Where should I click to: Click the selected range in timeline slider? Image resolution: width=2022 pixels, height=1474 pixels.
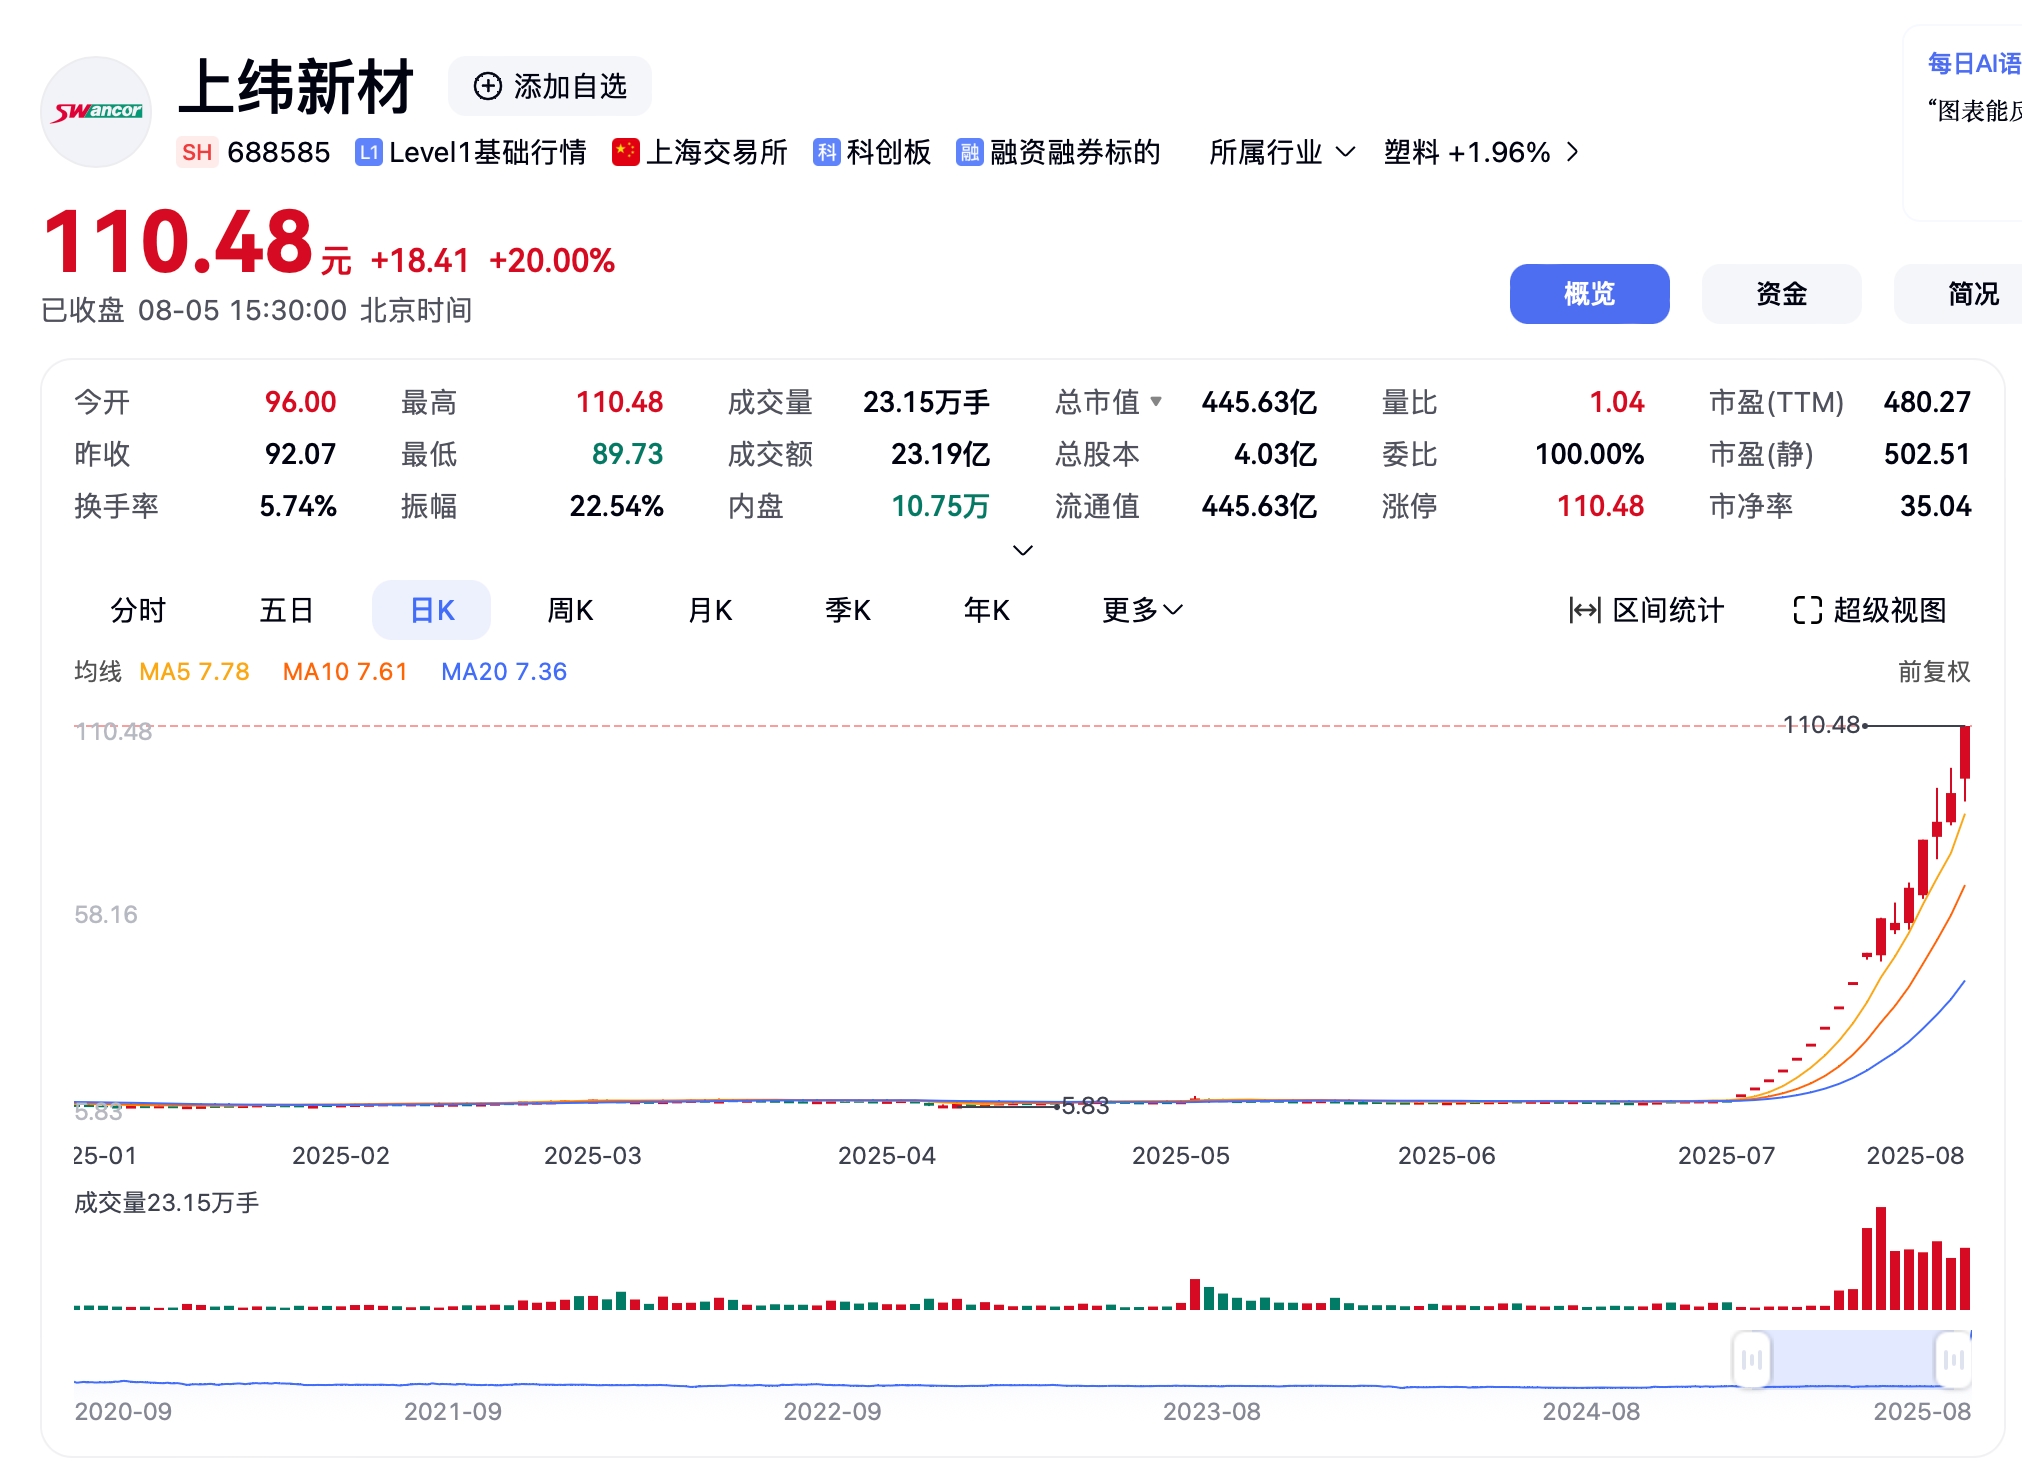pyautogui.click(x=1852, y=1359)
